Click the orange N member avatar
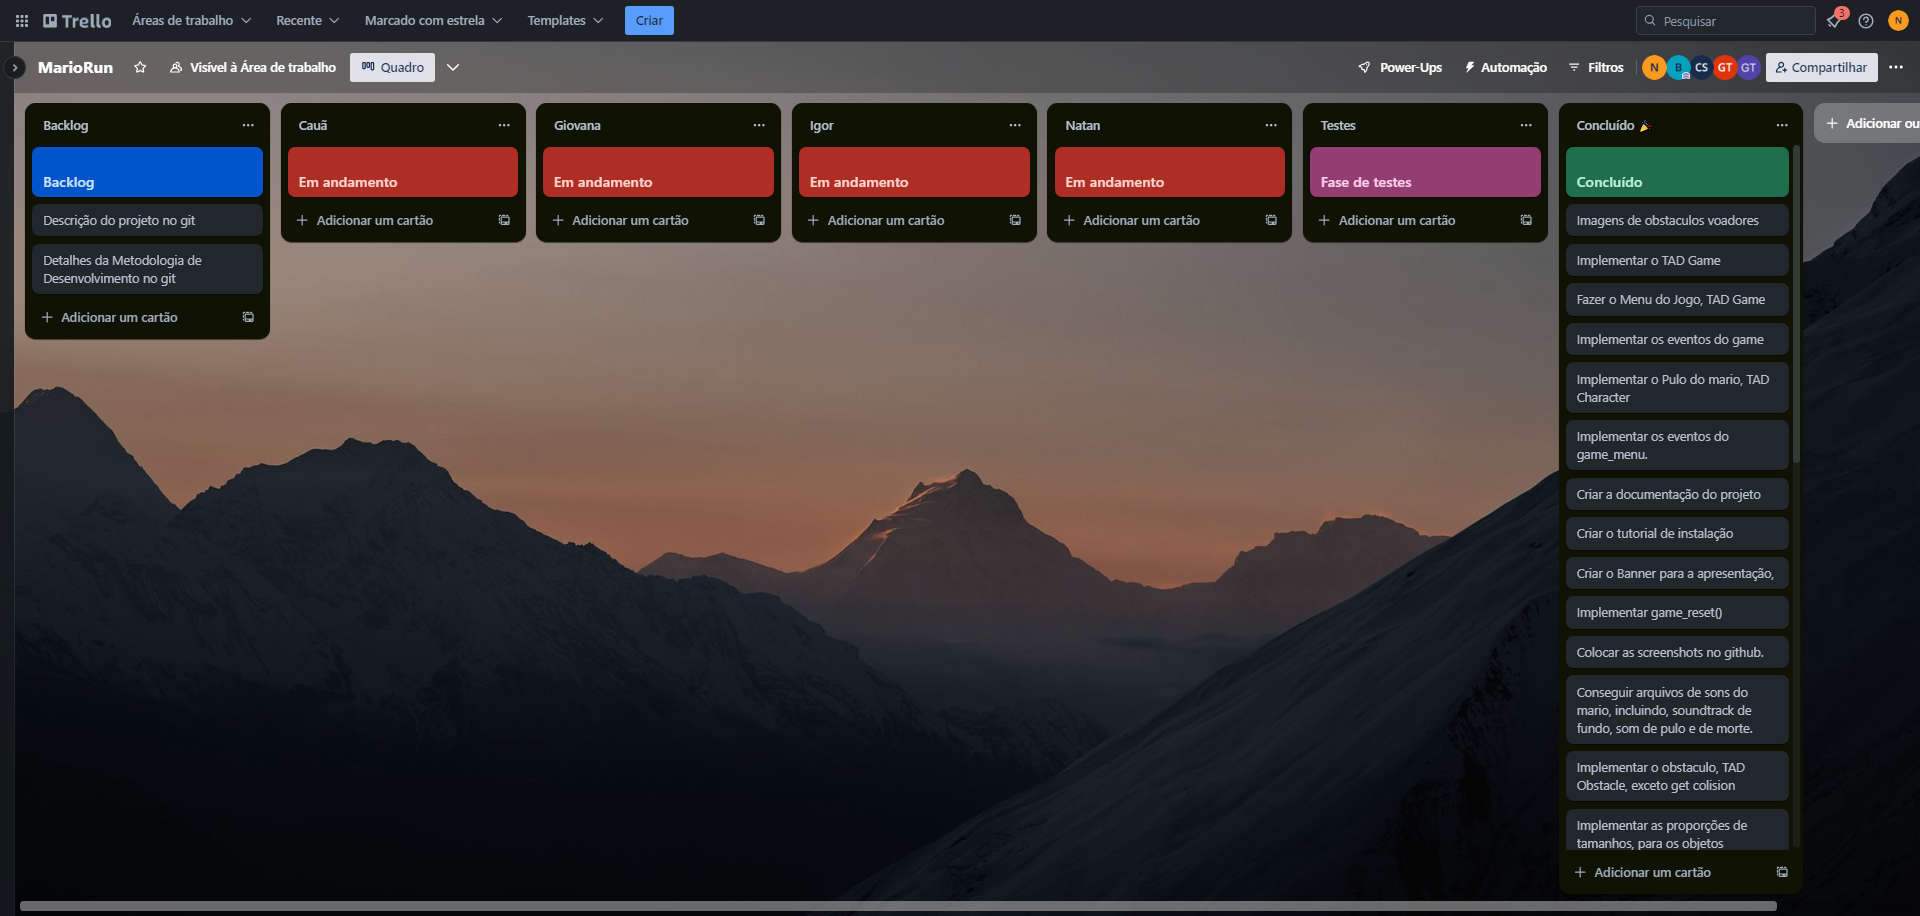The image size is (1920, 916). [1654, 67]
